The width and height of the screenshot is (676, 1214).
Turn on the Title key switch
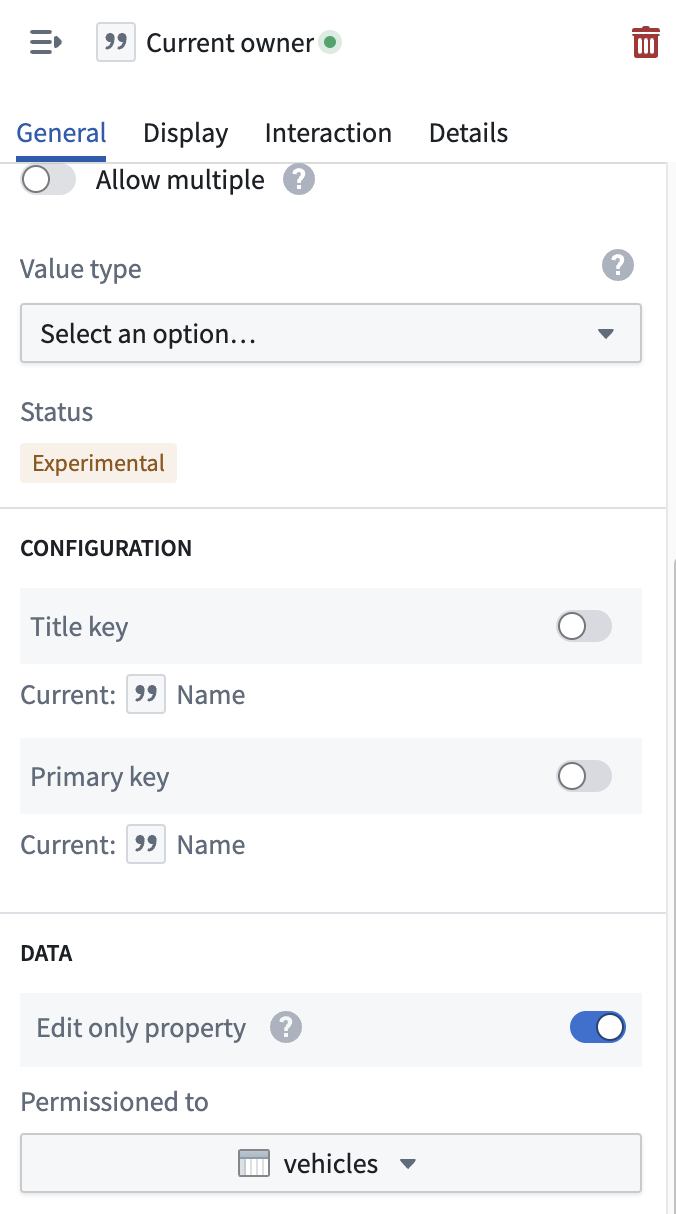click(x=584, y=627)
